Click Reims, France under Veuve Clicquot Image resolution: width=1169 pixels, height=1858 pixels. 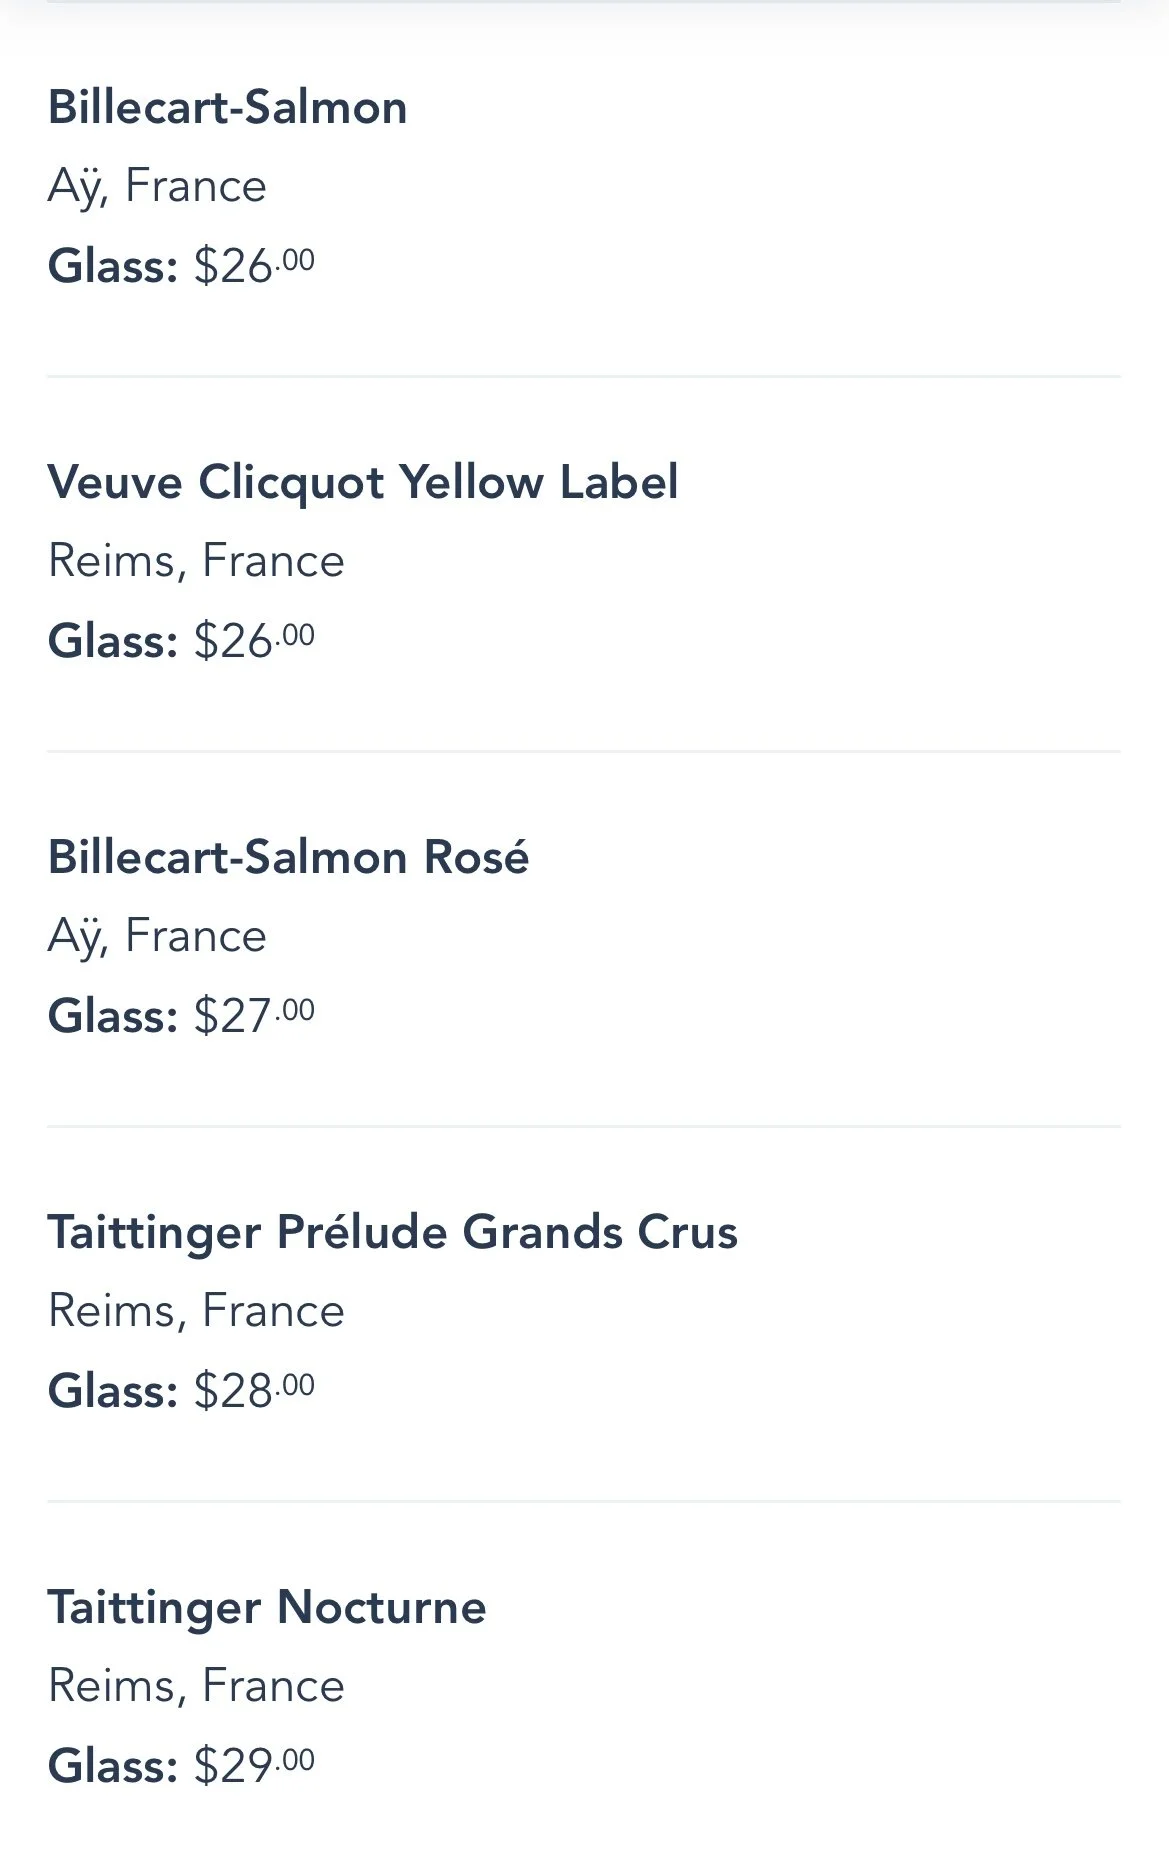(196, 561)
